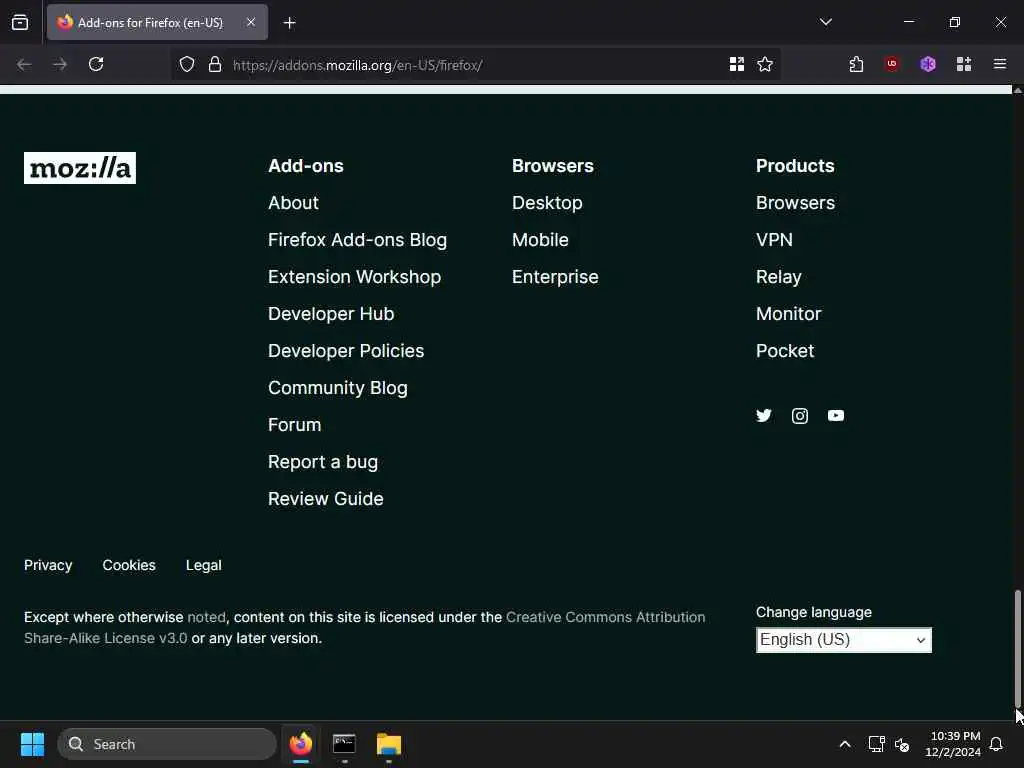1024x768 pixels.
Task: Open the network status tray icon
Action: [876, 744]
